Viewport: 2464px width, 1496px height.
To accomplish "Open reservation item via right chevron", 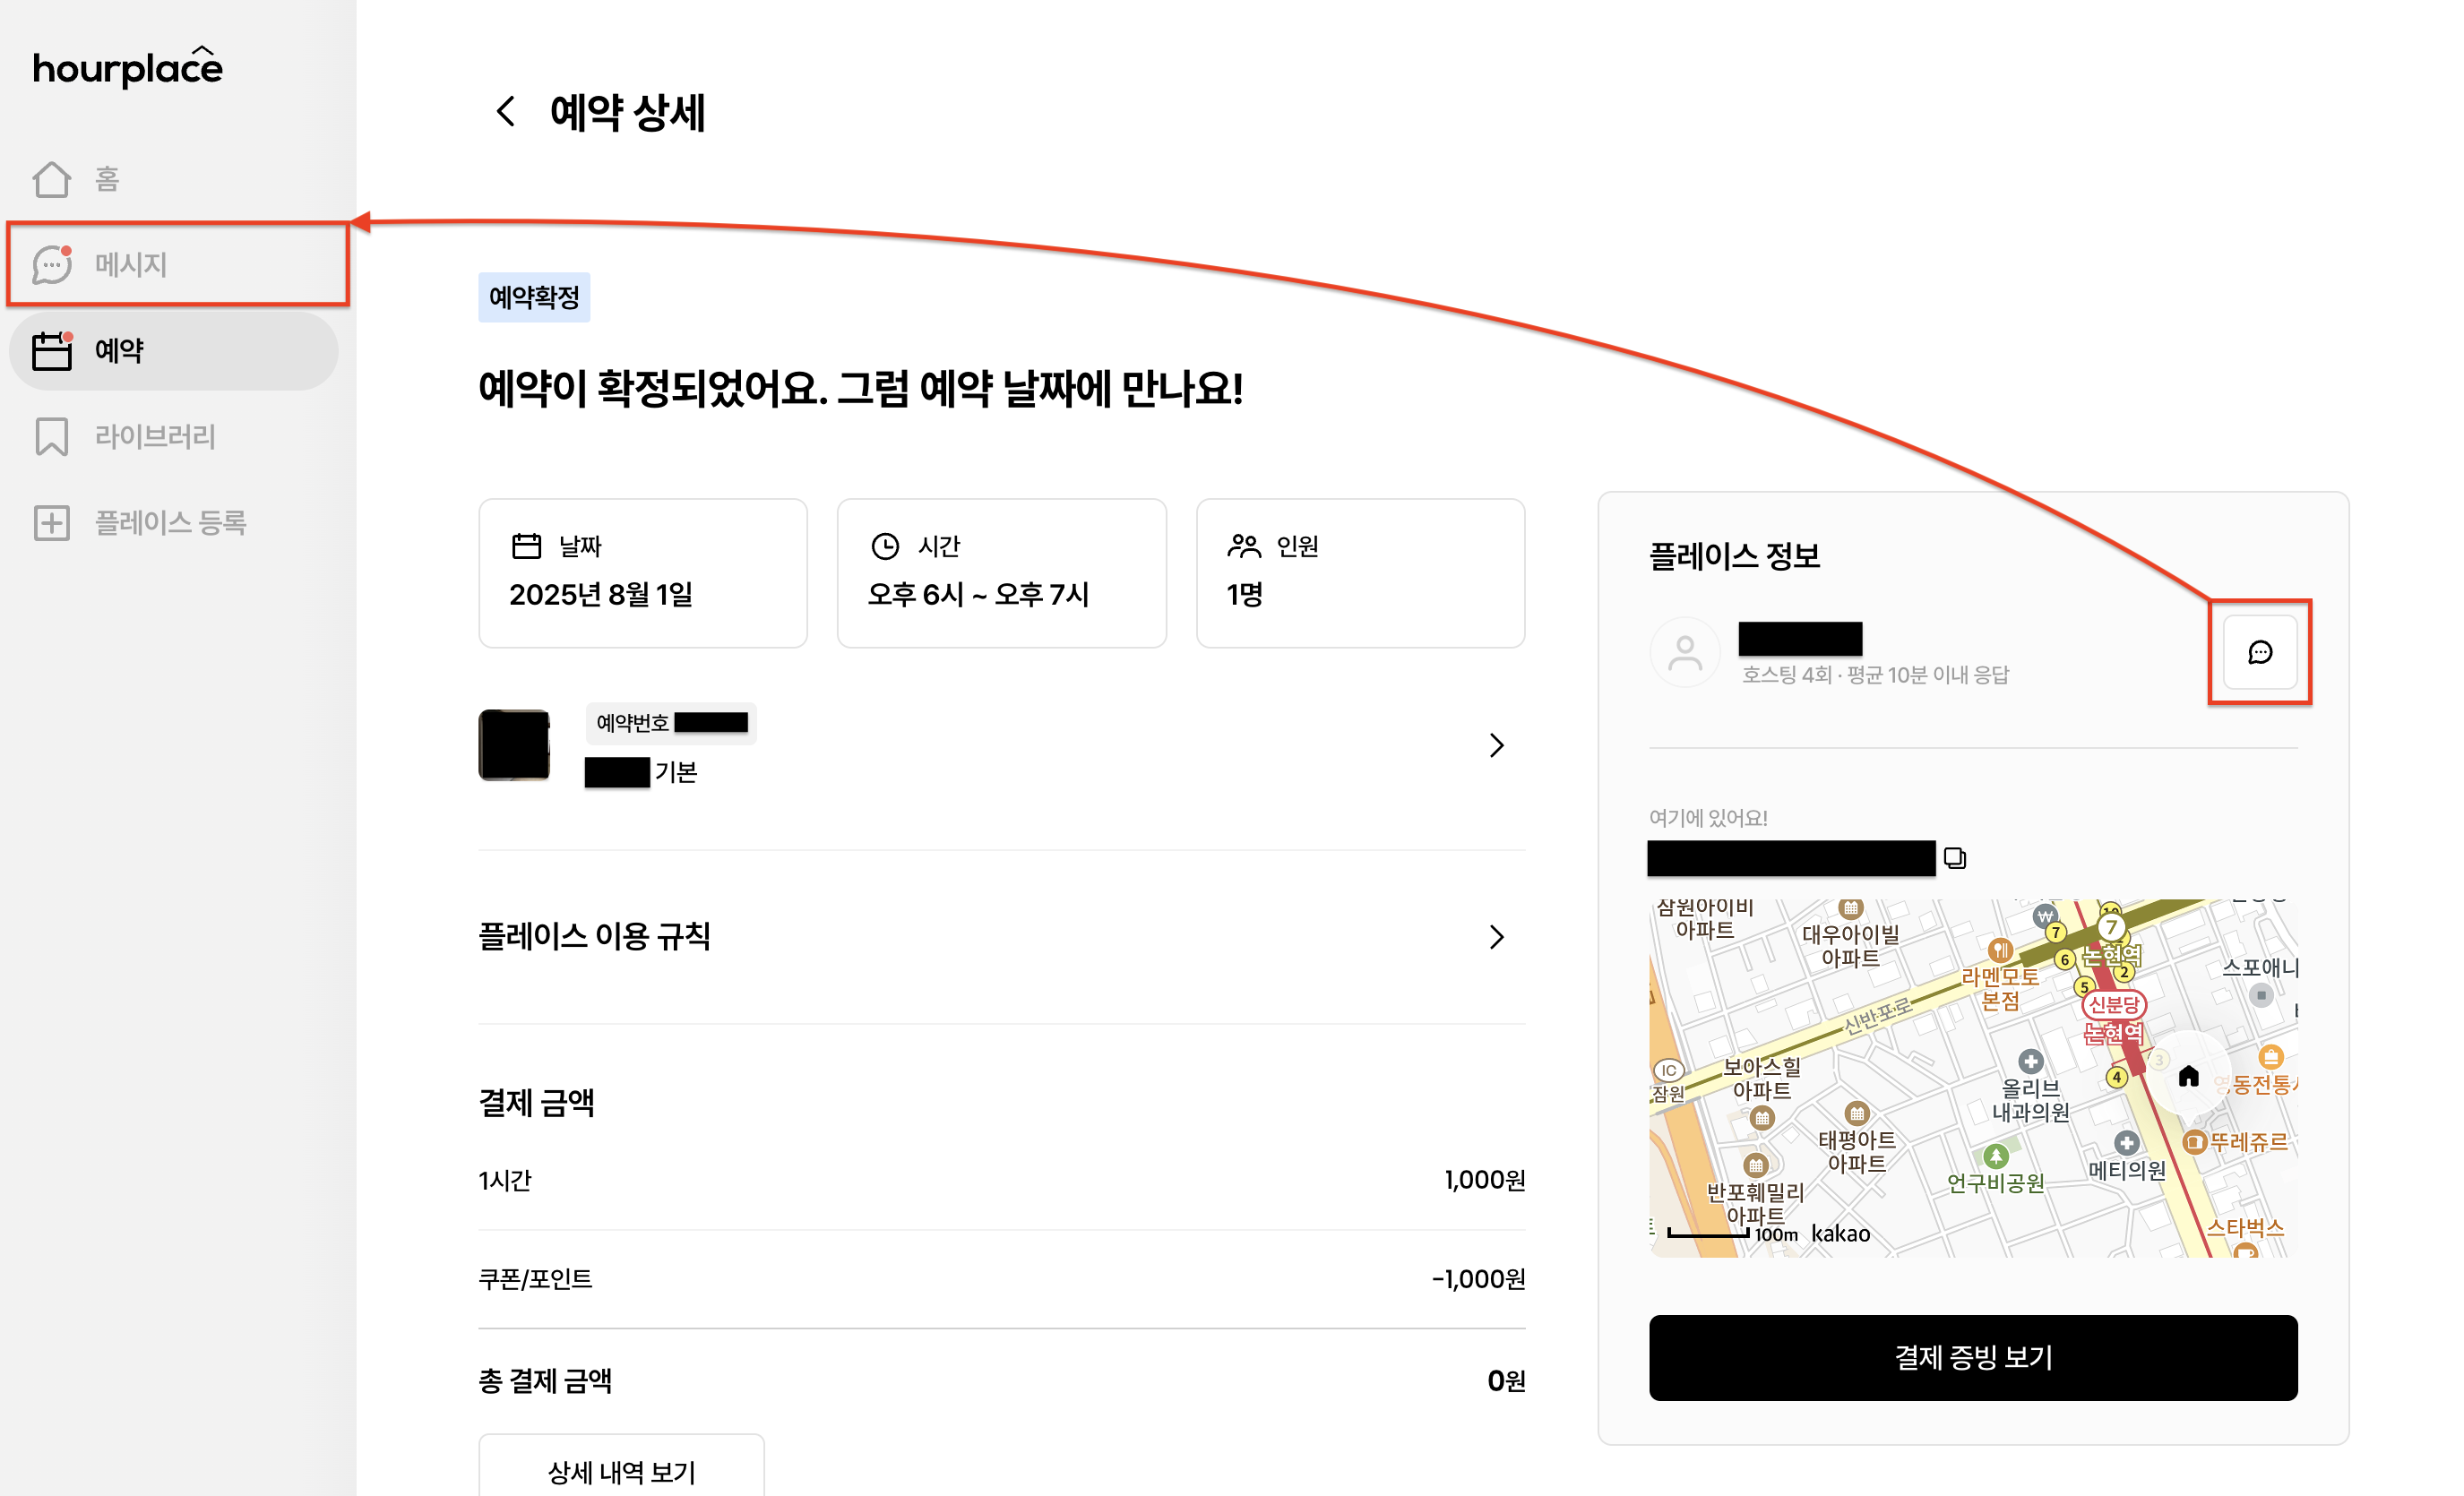I will (x=1496, y=746).
